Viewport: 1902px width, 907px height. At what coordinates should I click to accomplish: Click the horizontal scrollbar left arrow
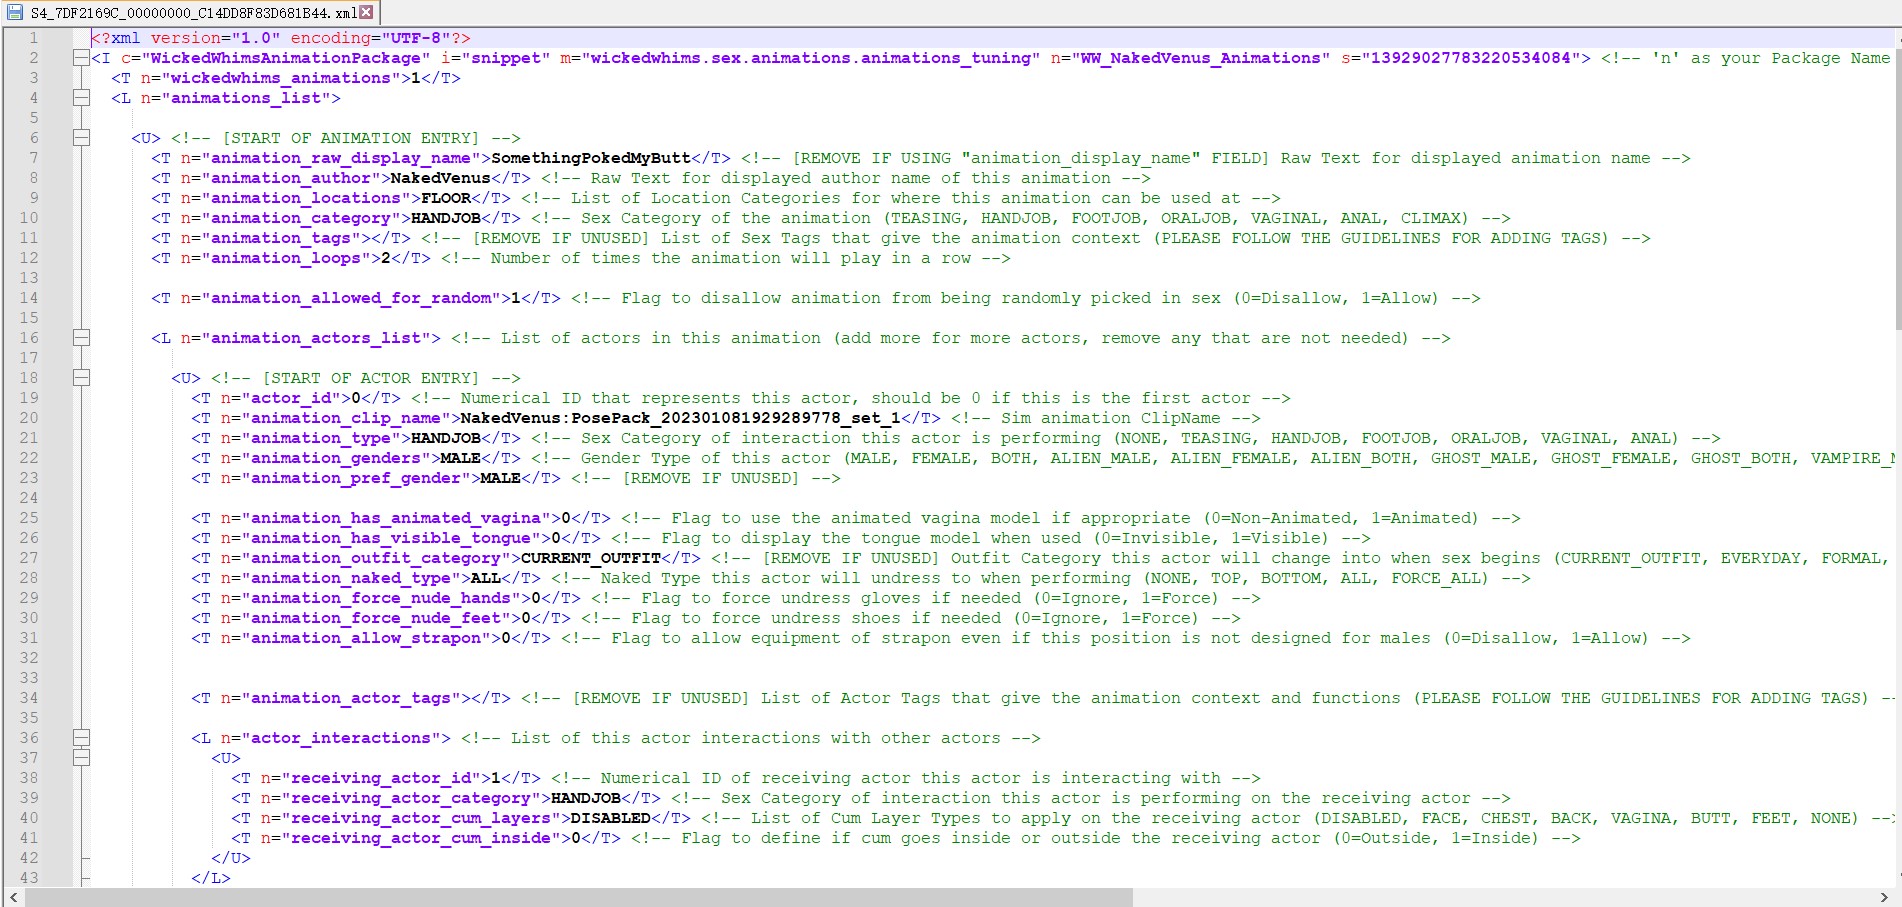(13, 897)
